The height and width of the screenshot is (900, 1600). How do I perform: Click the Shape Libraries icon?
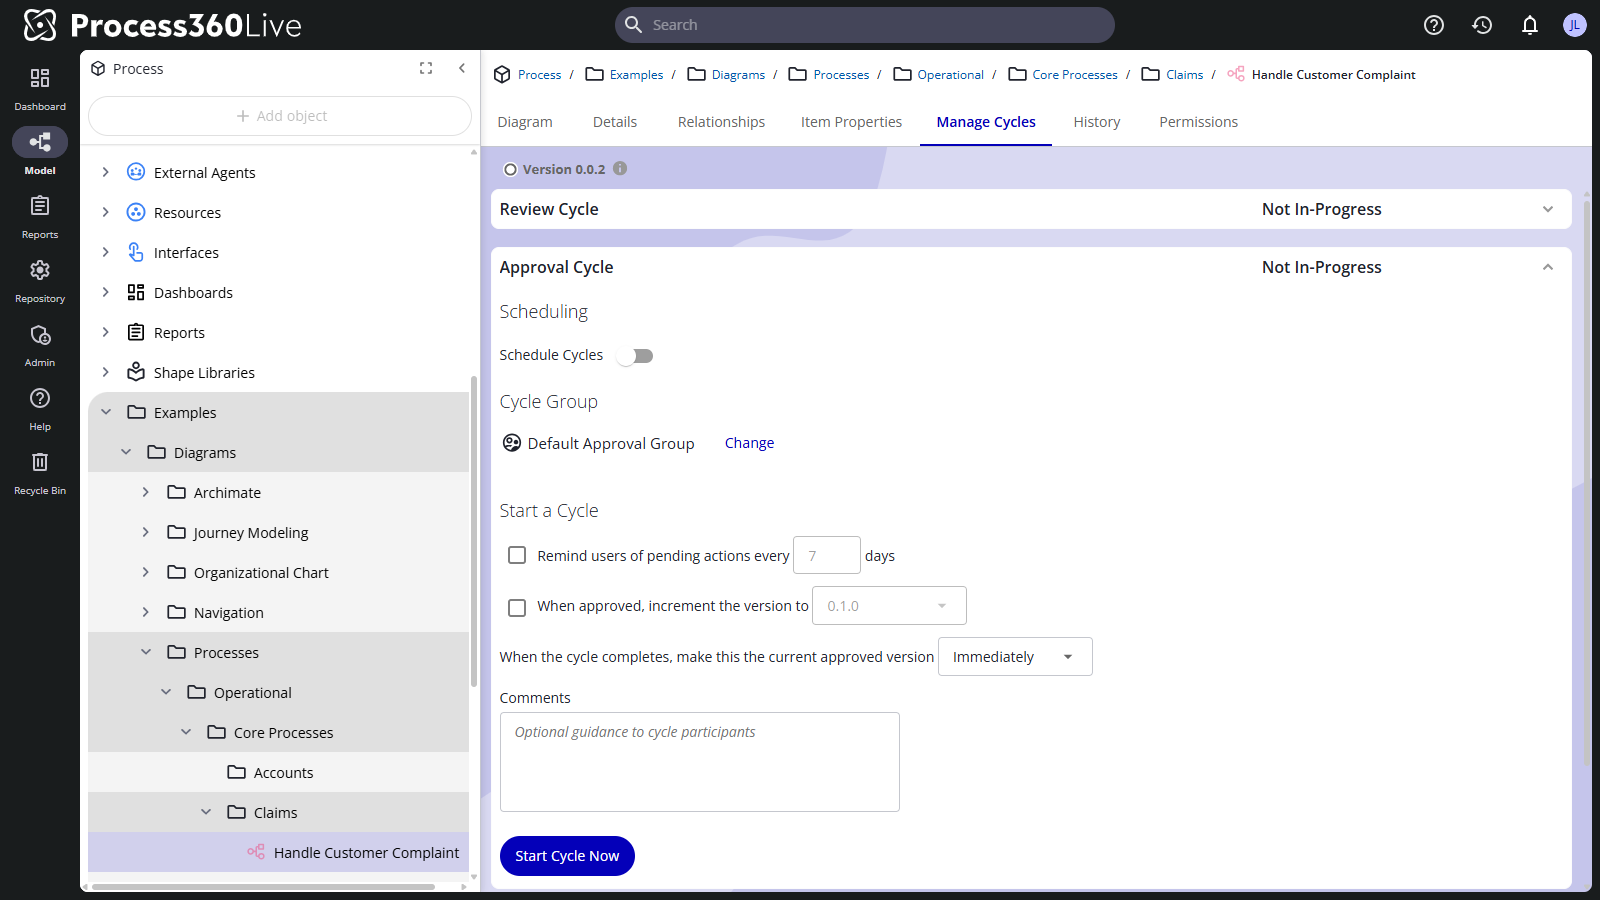[x=136, y=372]
